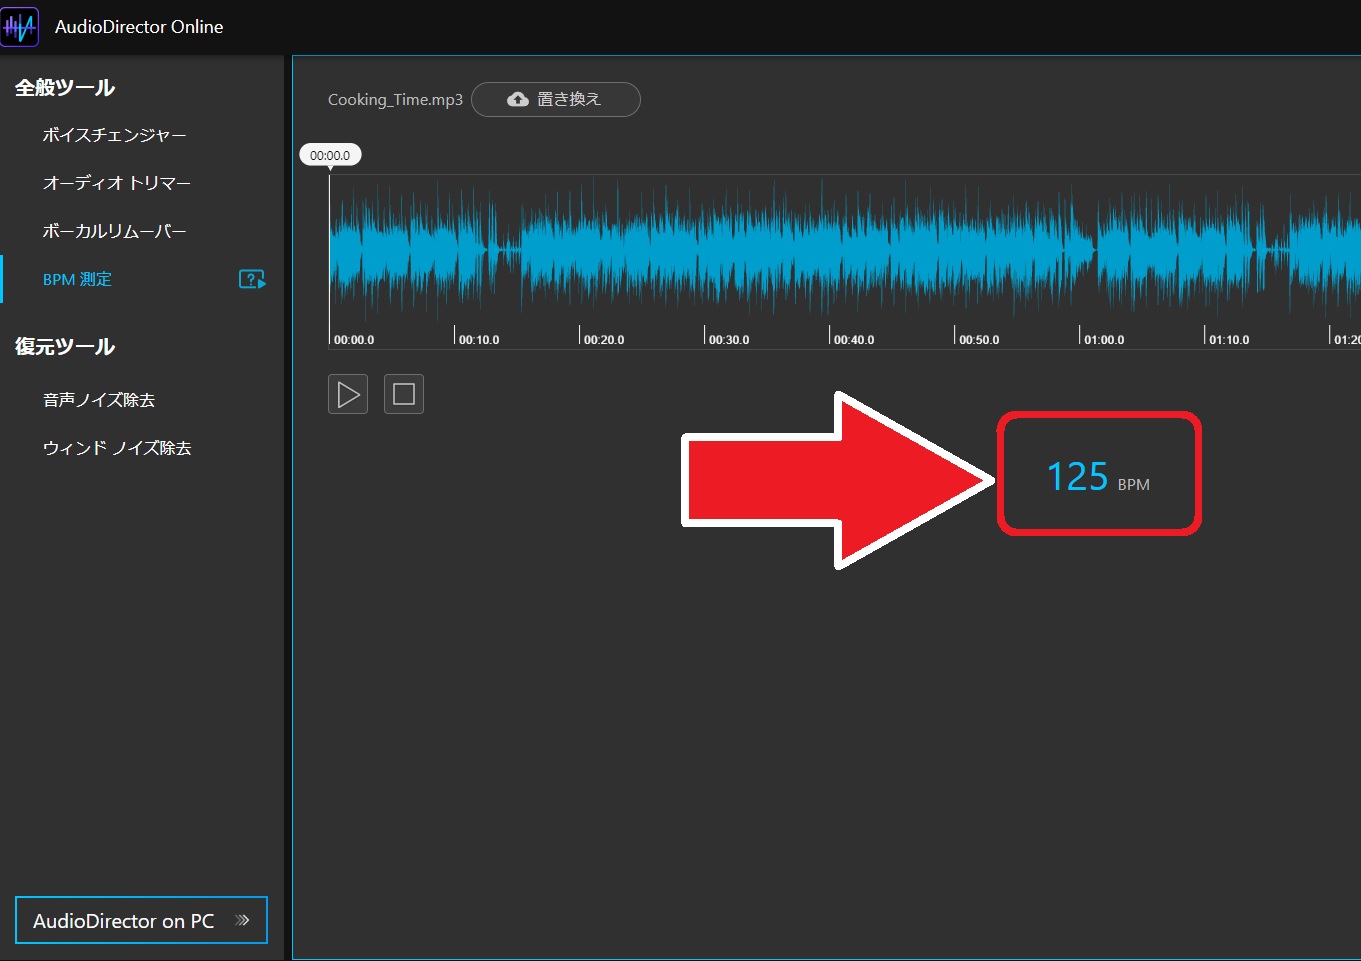Click the blue audio waveform display

coord(845,248)
